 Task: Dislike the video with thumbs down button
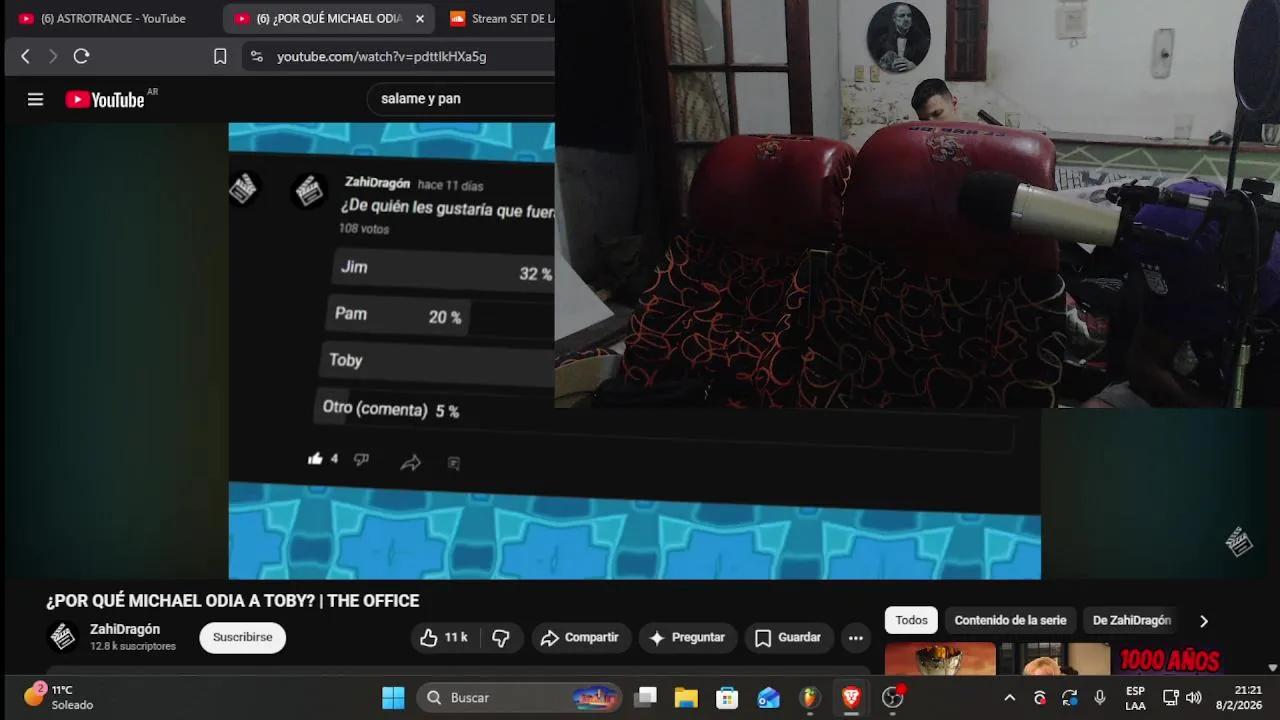(x=501, y=637)
